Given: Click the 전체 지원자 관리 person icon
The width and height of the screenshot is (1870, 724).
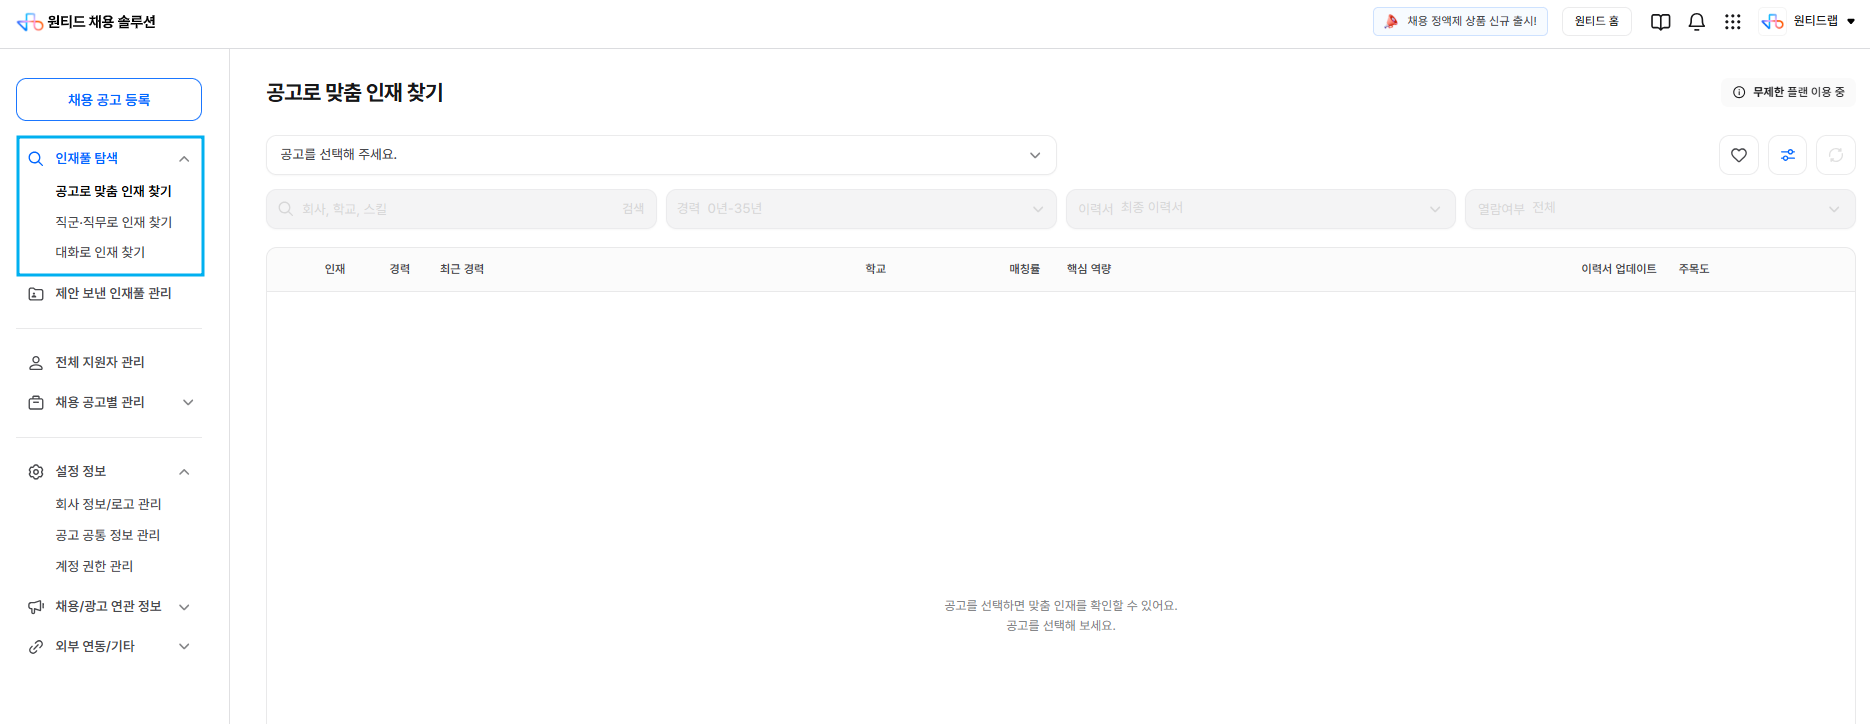Looking at the screenshot, I should pos(36,363).
